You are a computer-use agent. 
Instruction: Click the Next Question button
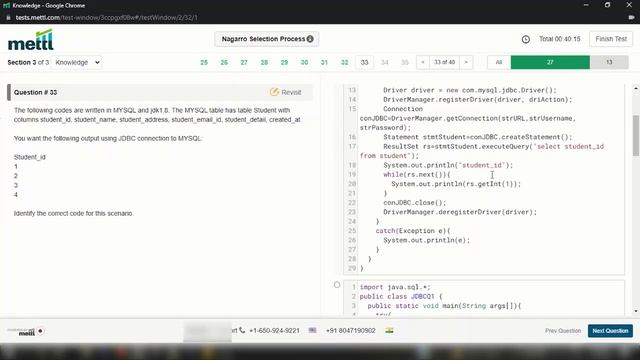(x=610, y=331)
